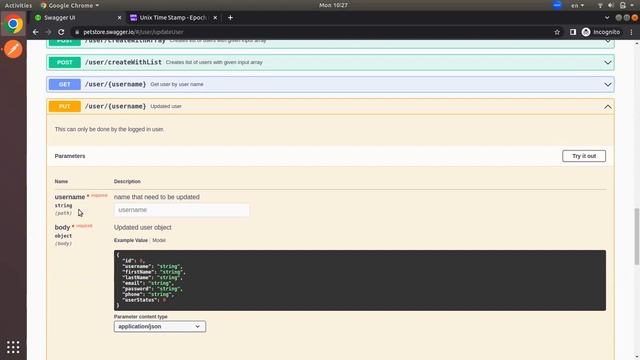The height and width of the screenshot is (360, 640).
Task: Click the /user/createWithList path text
Action: (x=123, y=62)
